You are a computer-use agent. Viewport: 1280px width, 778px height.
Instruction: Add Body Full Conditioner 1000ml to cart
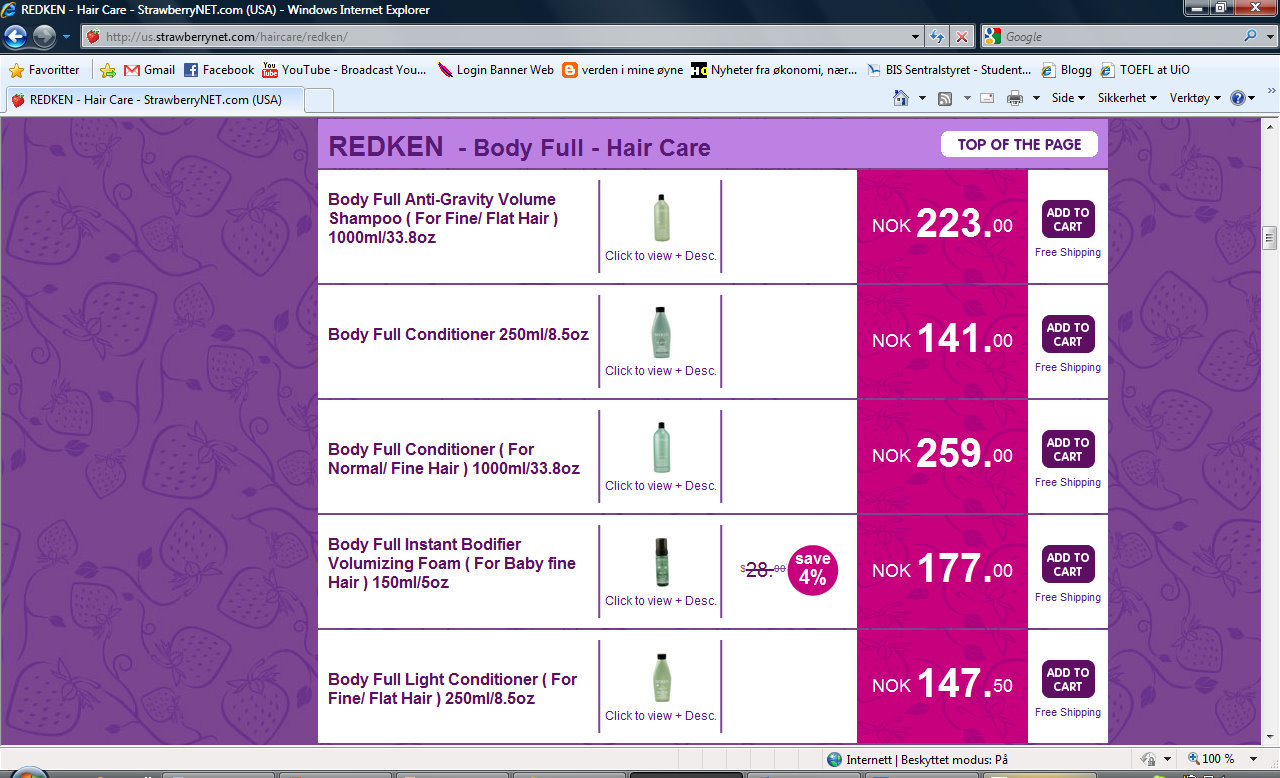(x=1068, y=449)
